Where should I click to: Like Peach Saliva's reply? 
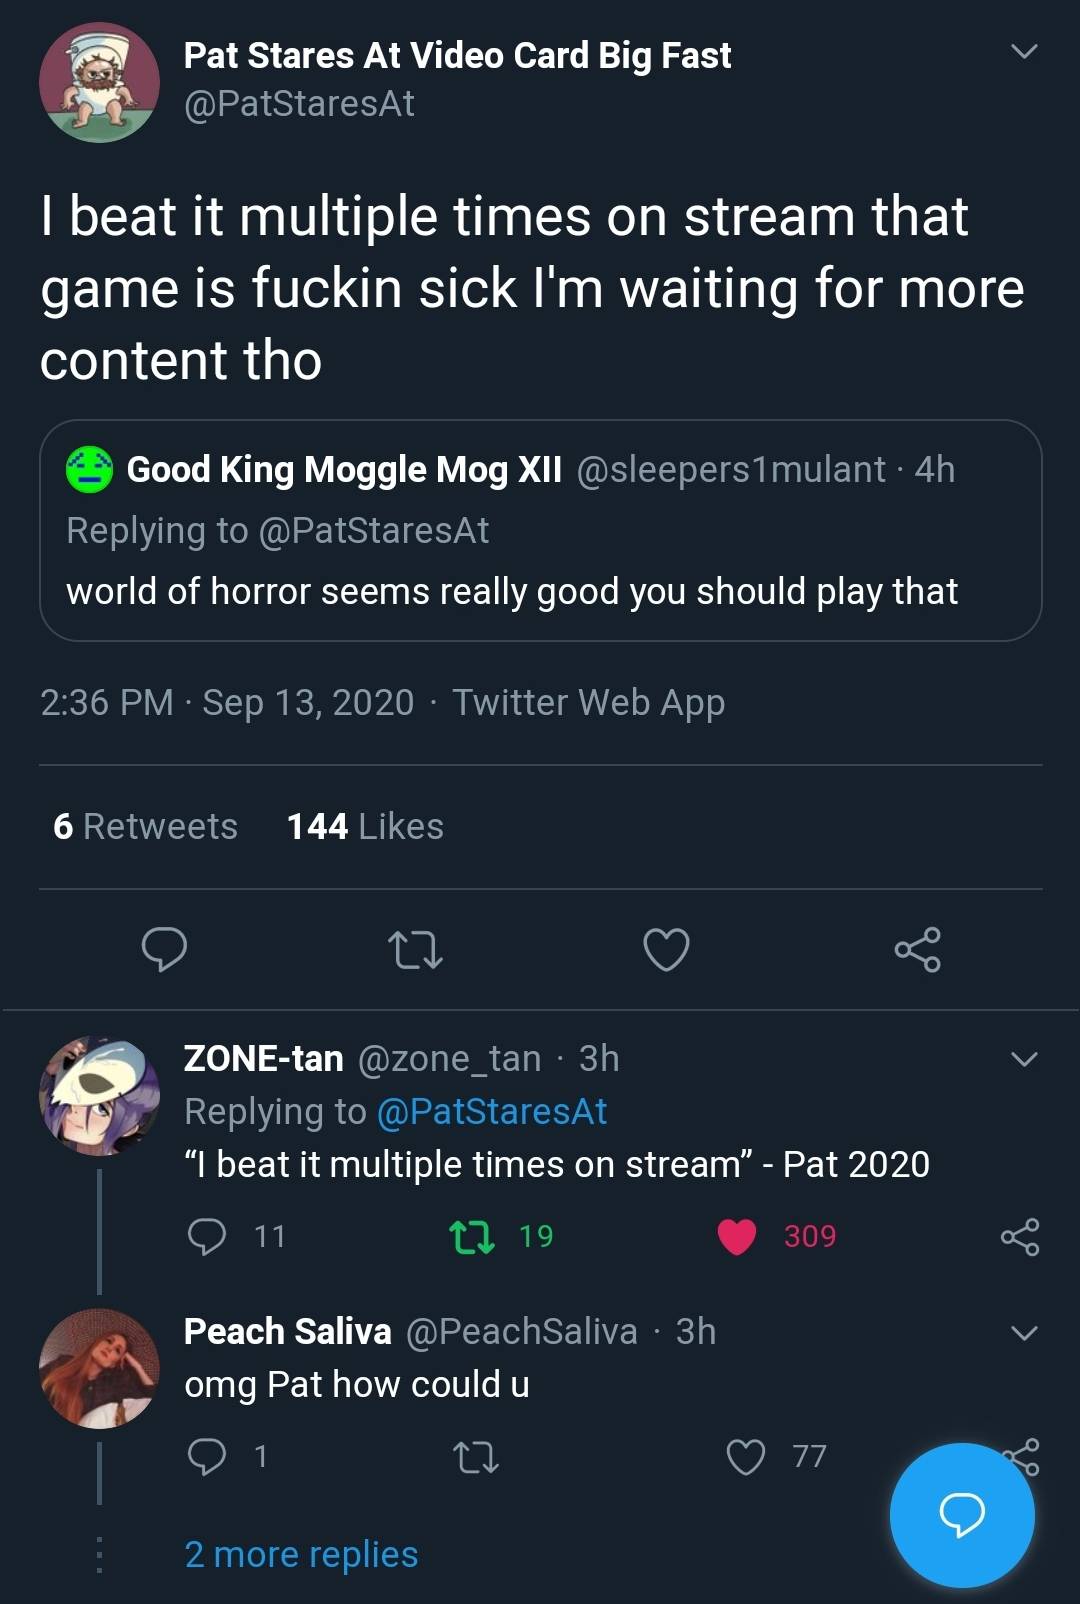coord(746,1457)
